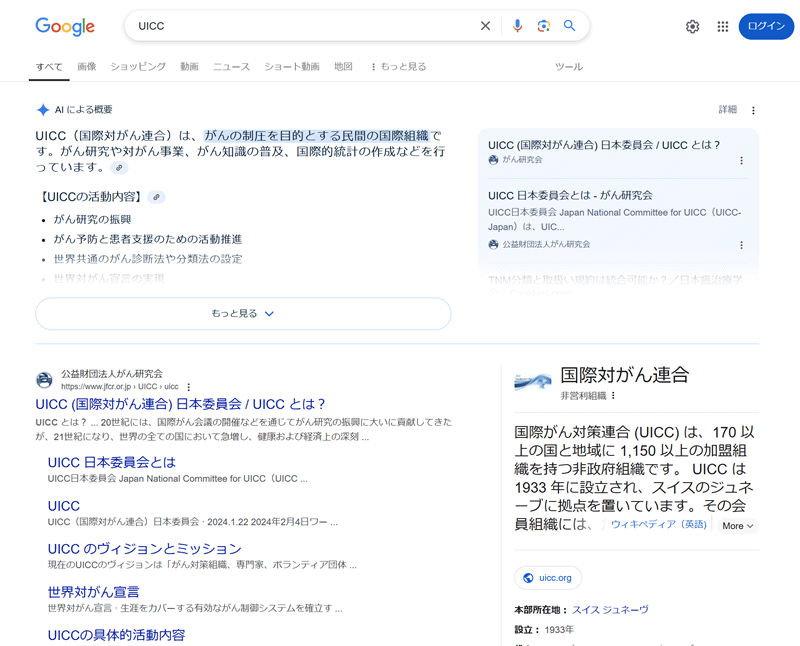Open three-dot menu next to 詳細
Screen dimensions: 800x646
[753, 110]
